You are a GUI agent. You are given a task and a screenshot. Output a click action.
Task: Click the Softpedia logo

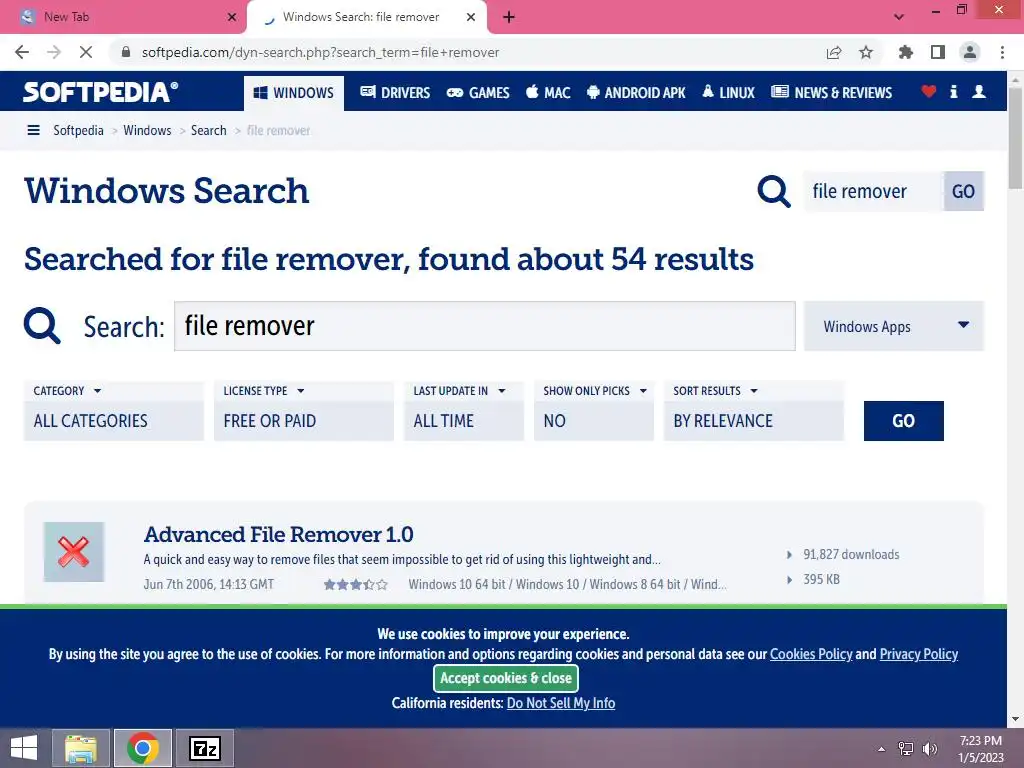click(x=101, y=92)
